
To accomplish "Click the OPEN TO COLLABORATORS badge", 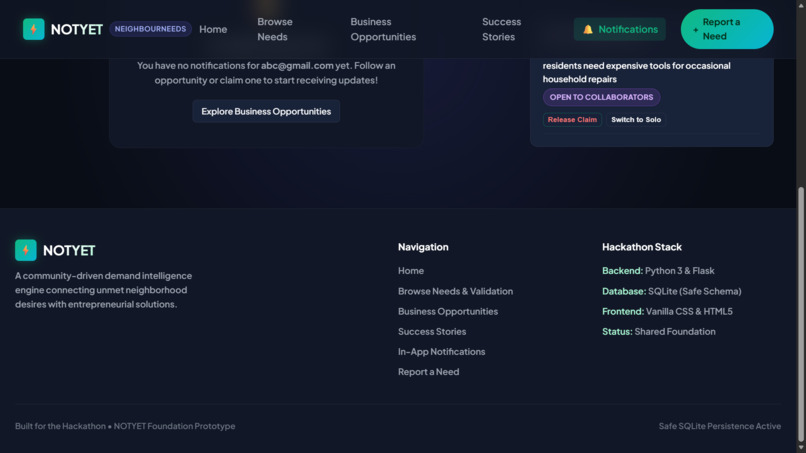I will tap(601, 97).
